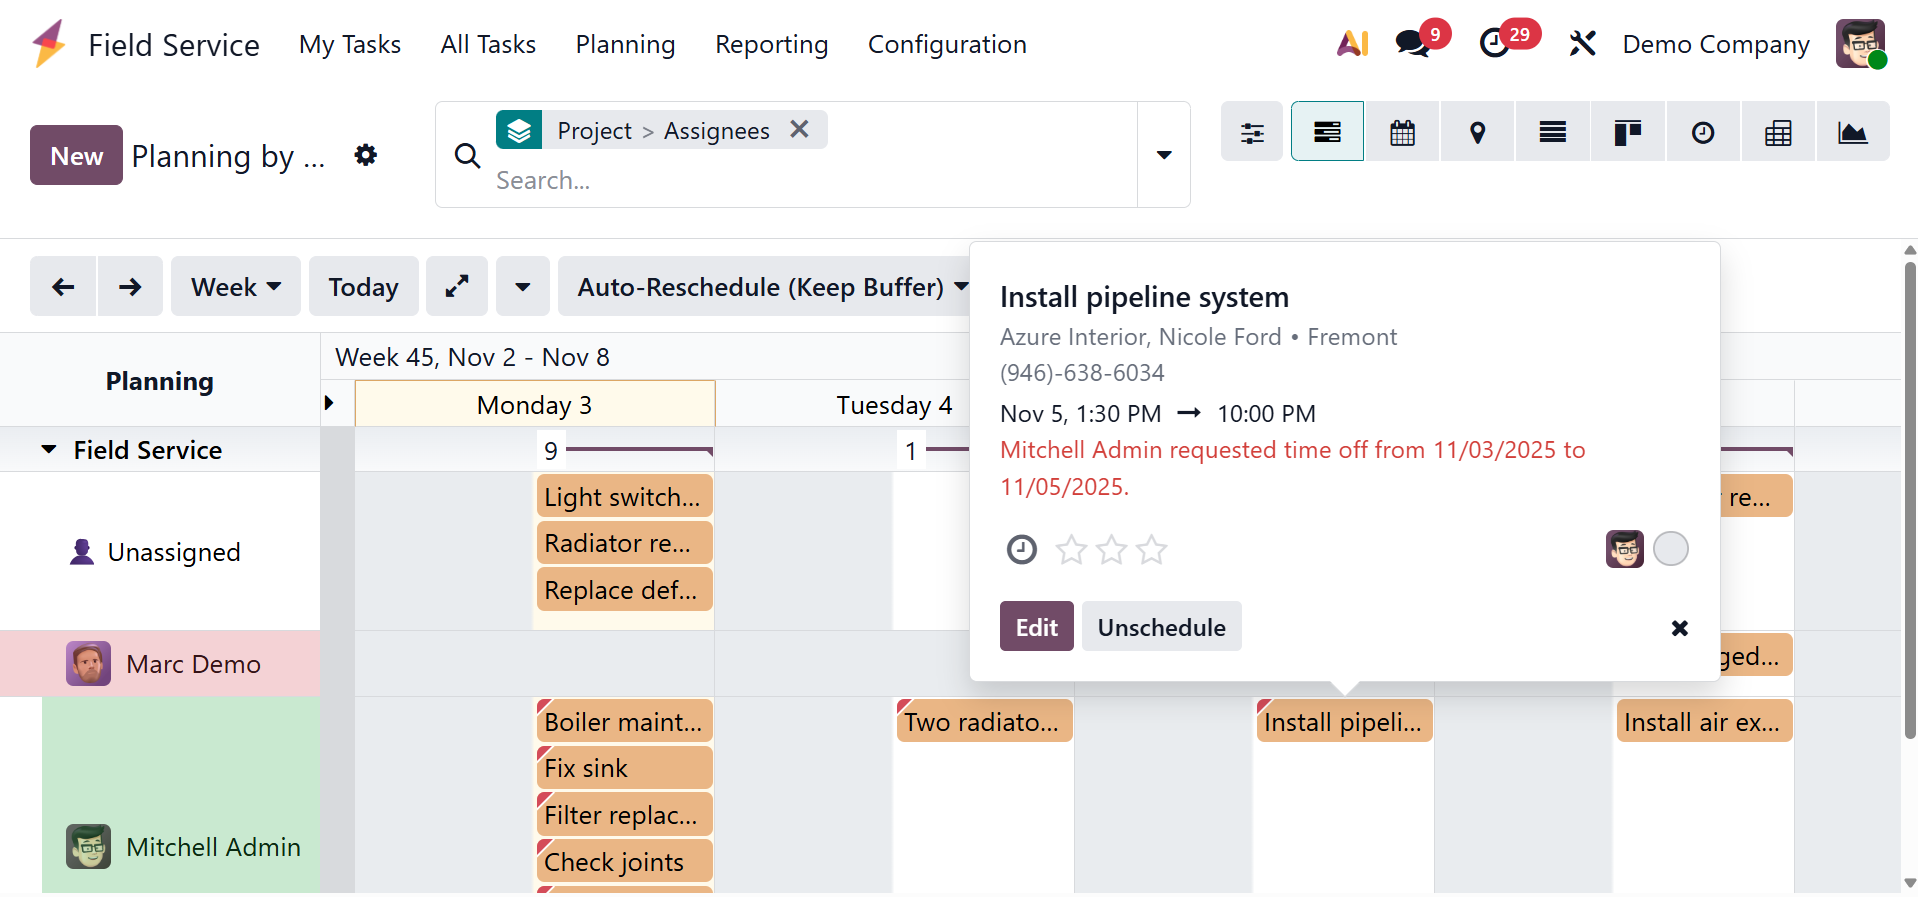Image resolution: width=1918 pixels, height=897 pixels.
Task: Expand the search options dropdown arrow
Action: (x=1163, y=155)
